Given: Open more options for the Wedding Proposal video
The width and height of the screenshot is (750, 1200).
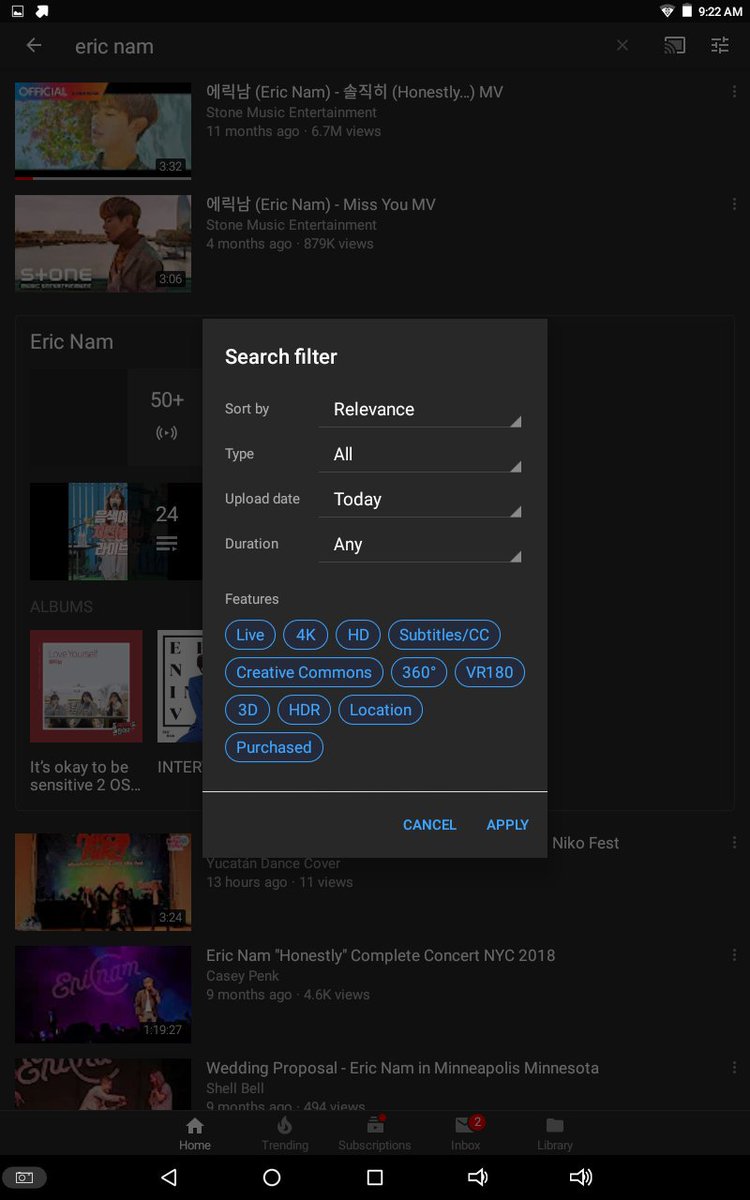Looking at the screenshot, I should 734,1068.
